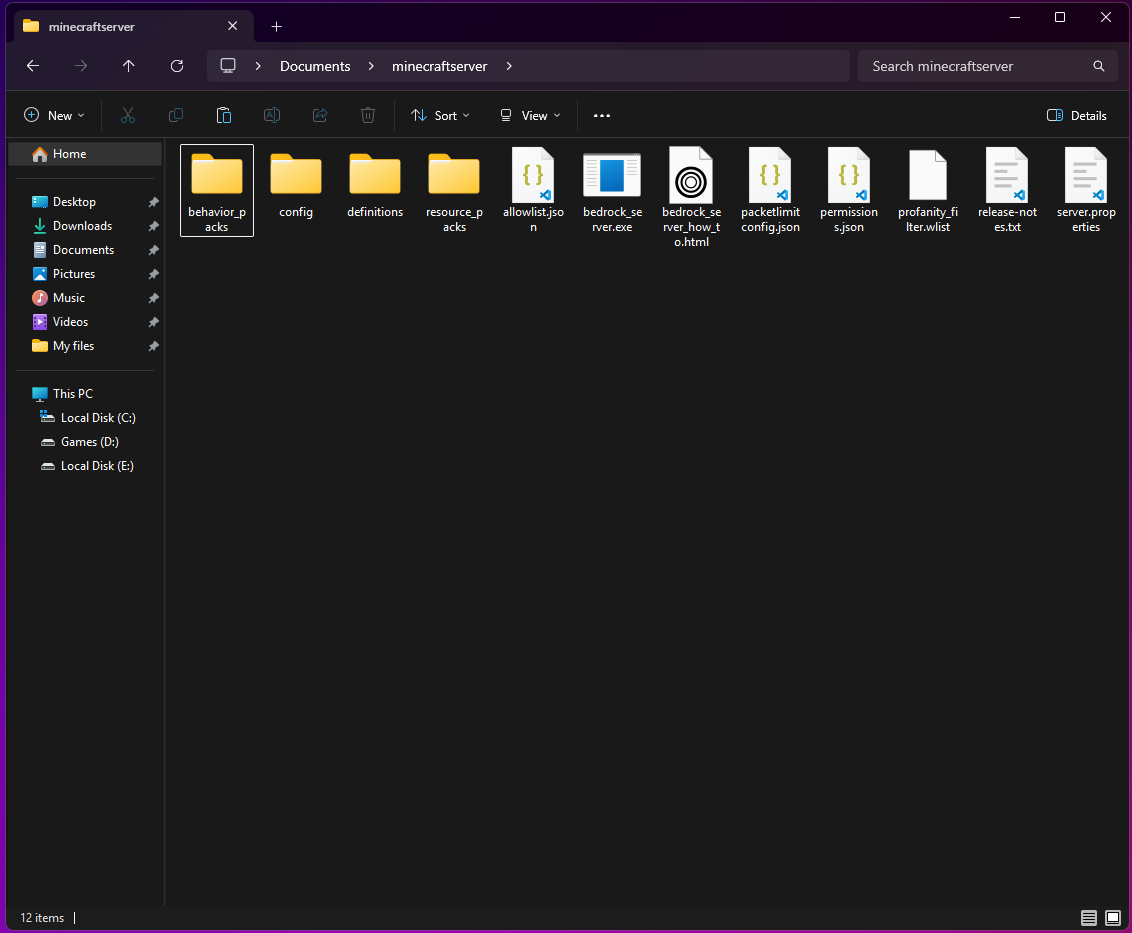Click the Refresh icon in navigation bar

point(177,66)
